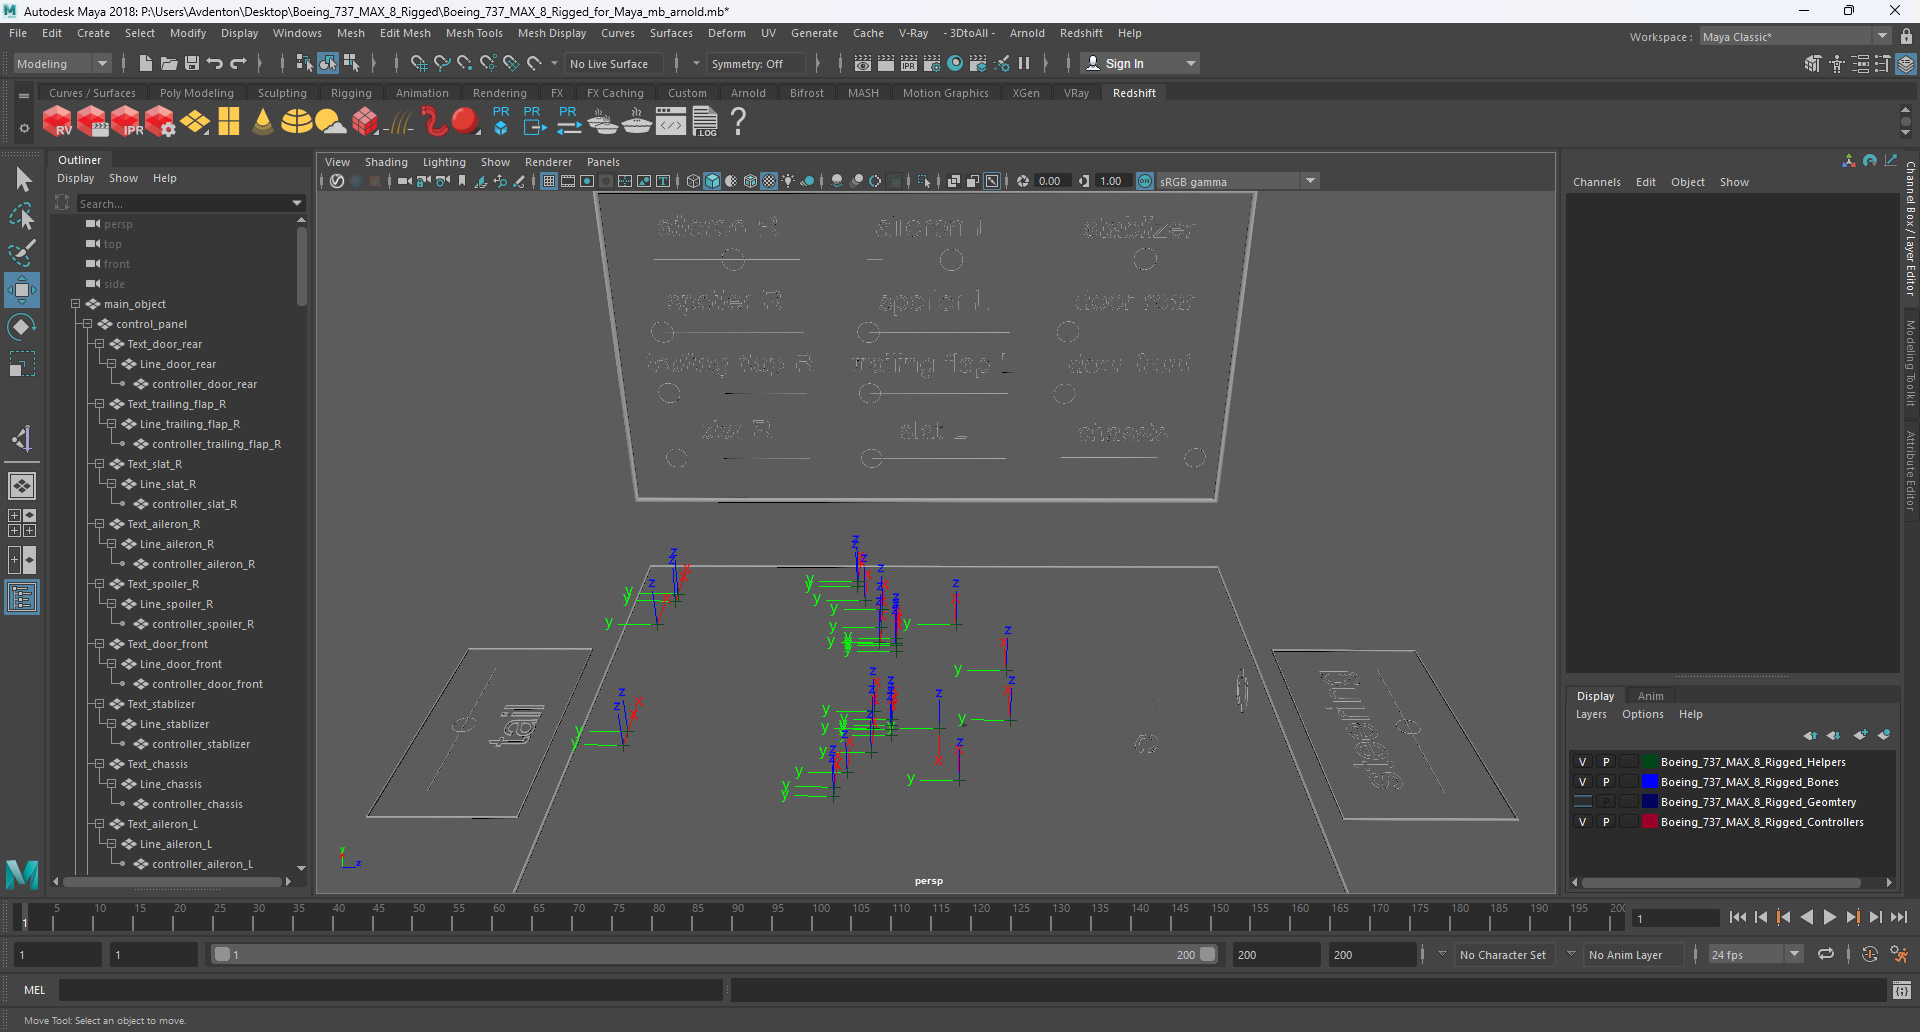Select the Move tool in toolbox
The width and height of the screenshot is (1920, 1032).
tap(22, 290)
